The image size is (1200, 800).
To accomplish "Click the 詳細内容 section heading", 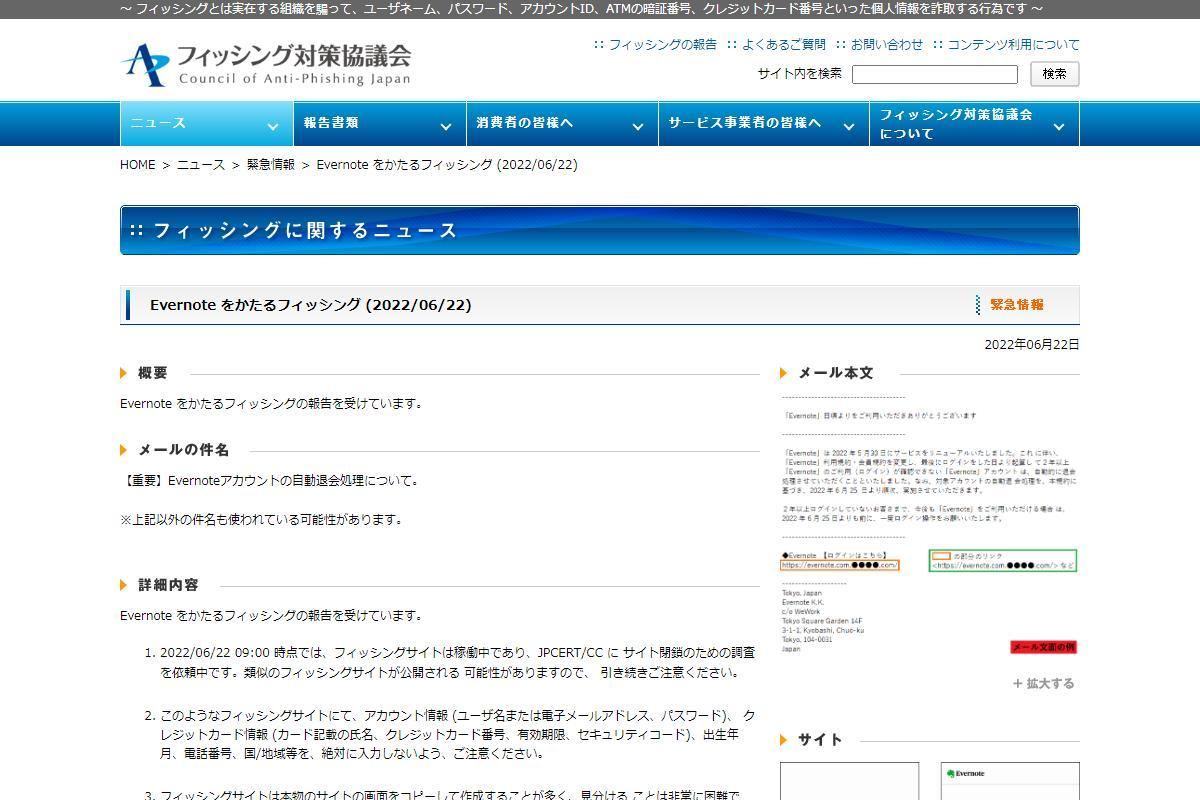I will [168, 585].
